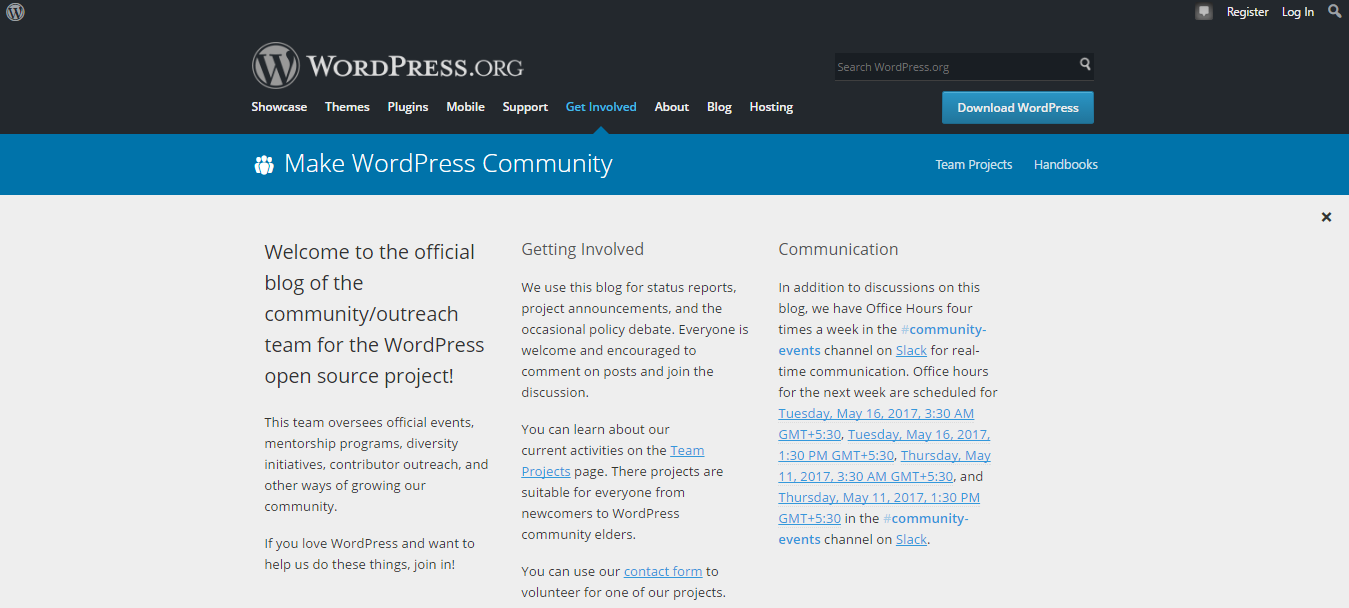1349x608 pixels.
Task: Click the community people icon beside Make WordPress
Action: pyautogui.click(x=264, y=164)
